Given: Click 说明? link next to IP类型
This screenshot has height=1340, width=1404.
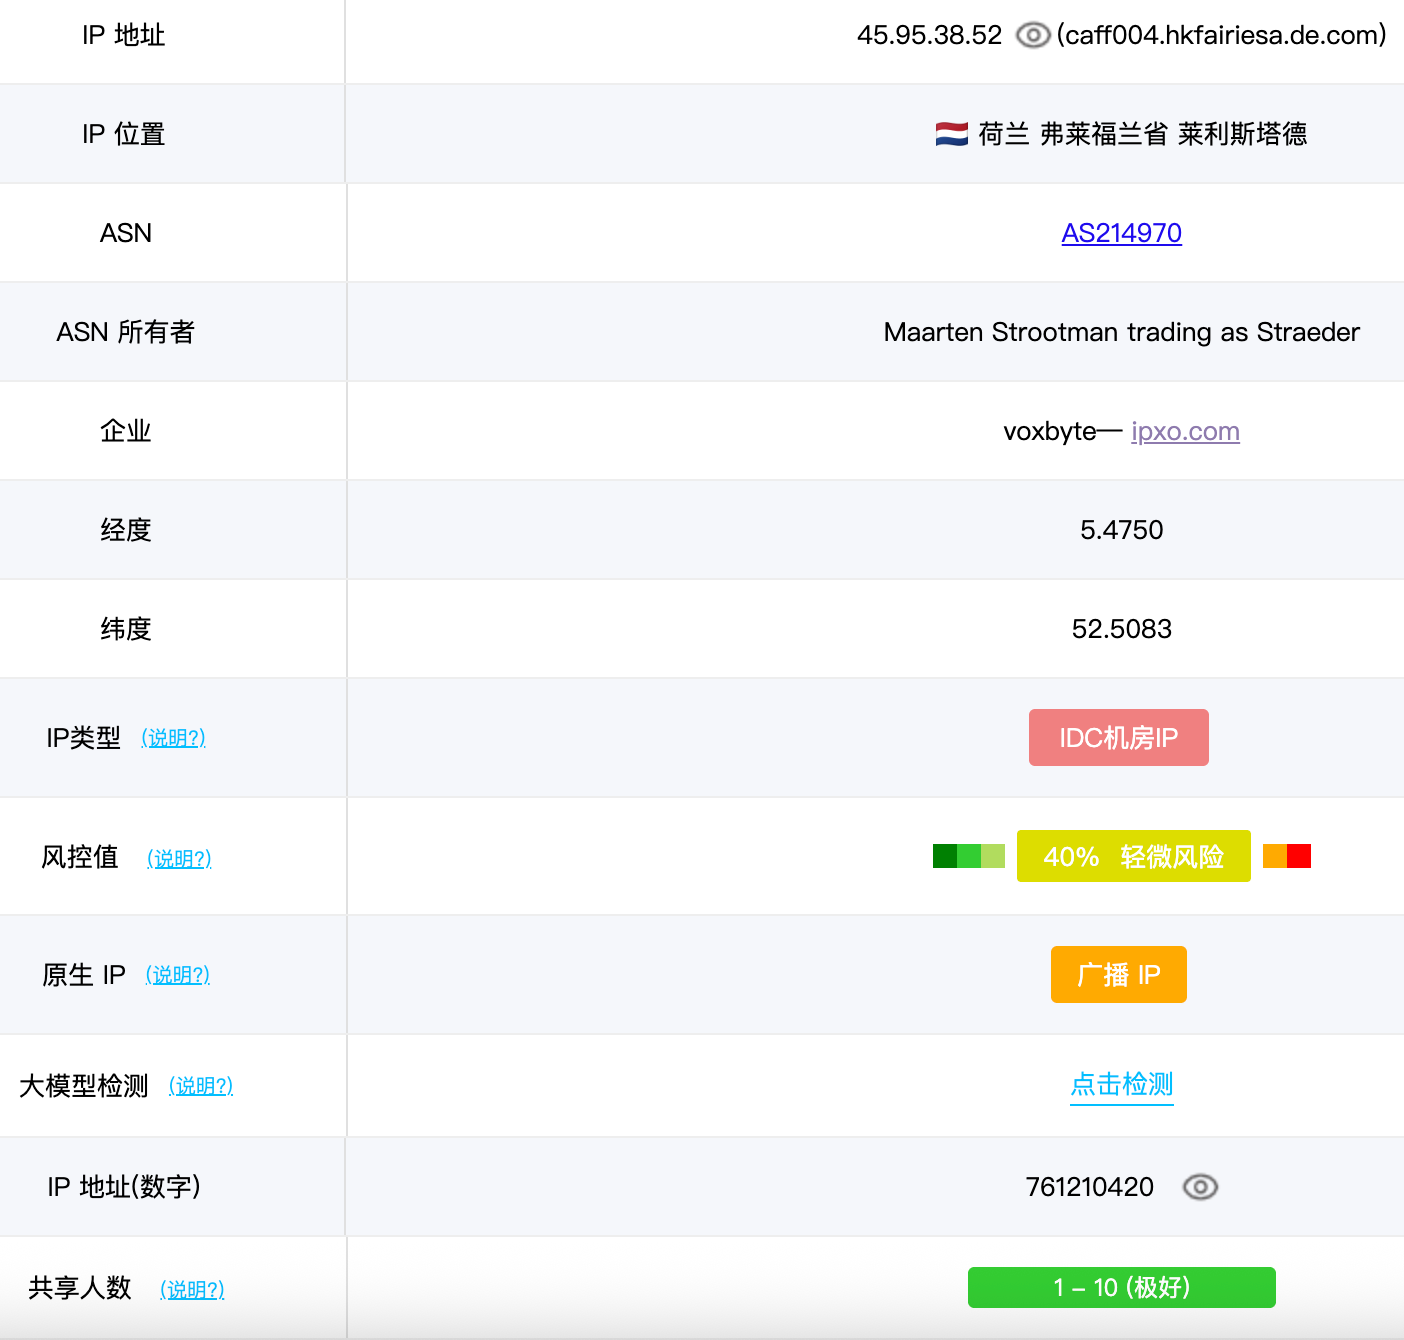Looking at the screenshot, I should coord(173,738).
